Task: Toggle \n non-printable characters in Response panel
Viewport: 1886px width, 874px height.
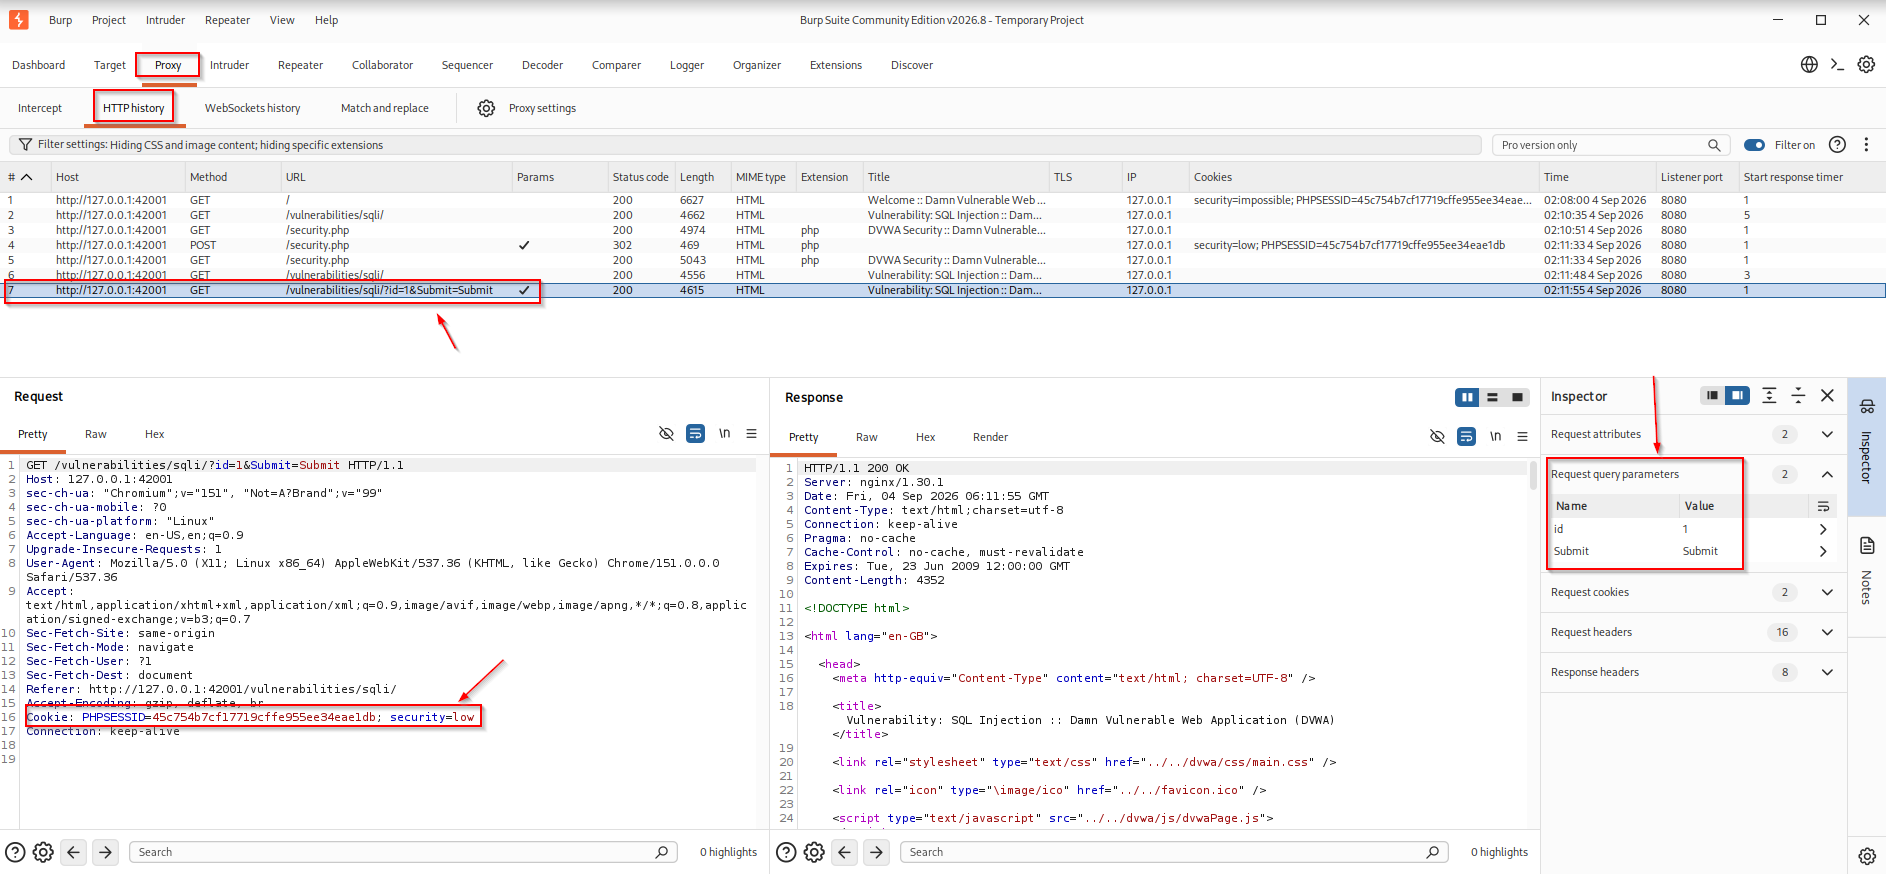Action: pyautogui.click(x=1495, y=437)
